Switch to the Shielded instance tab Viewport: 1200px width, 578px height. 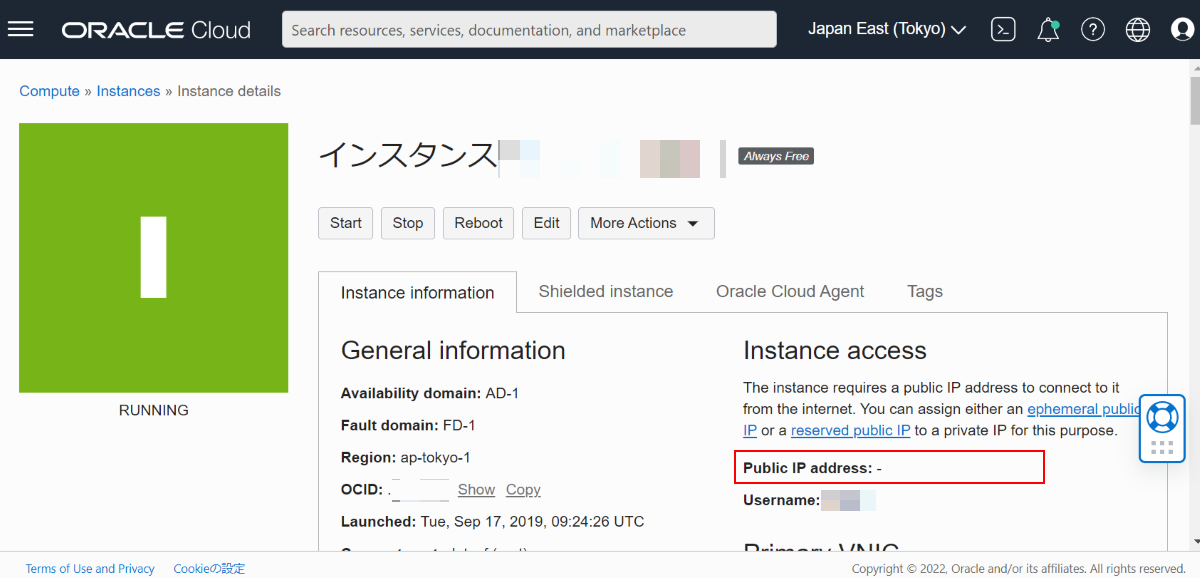[606, 292]
